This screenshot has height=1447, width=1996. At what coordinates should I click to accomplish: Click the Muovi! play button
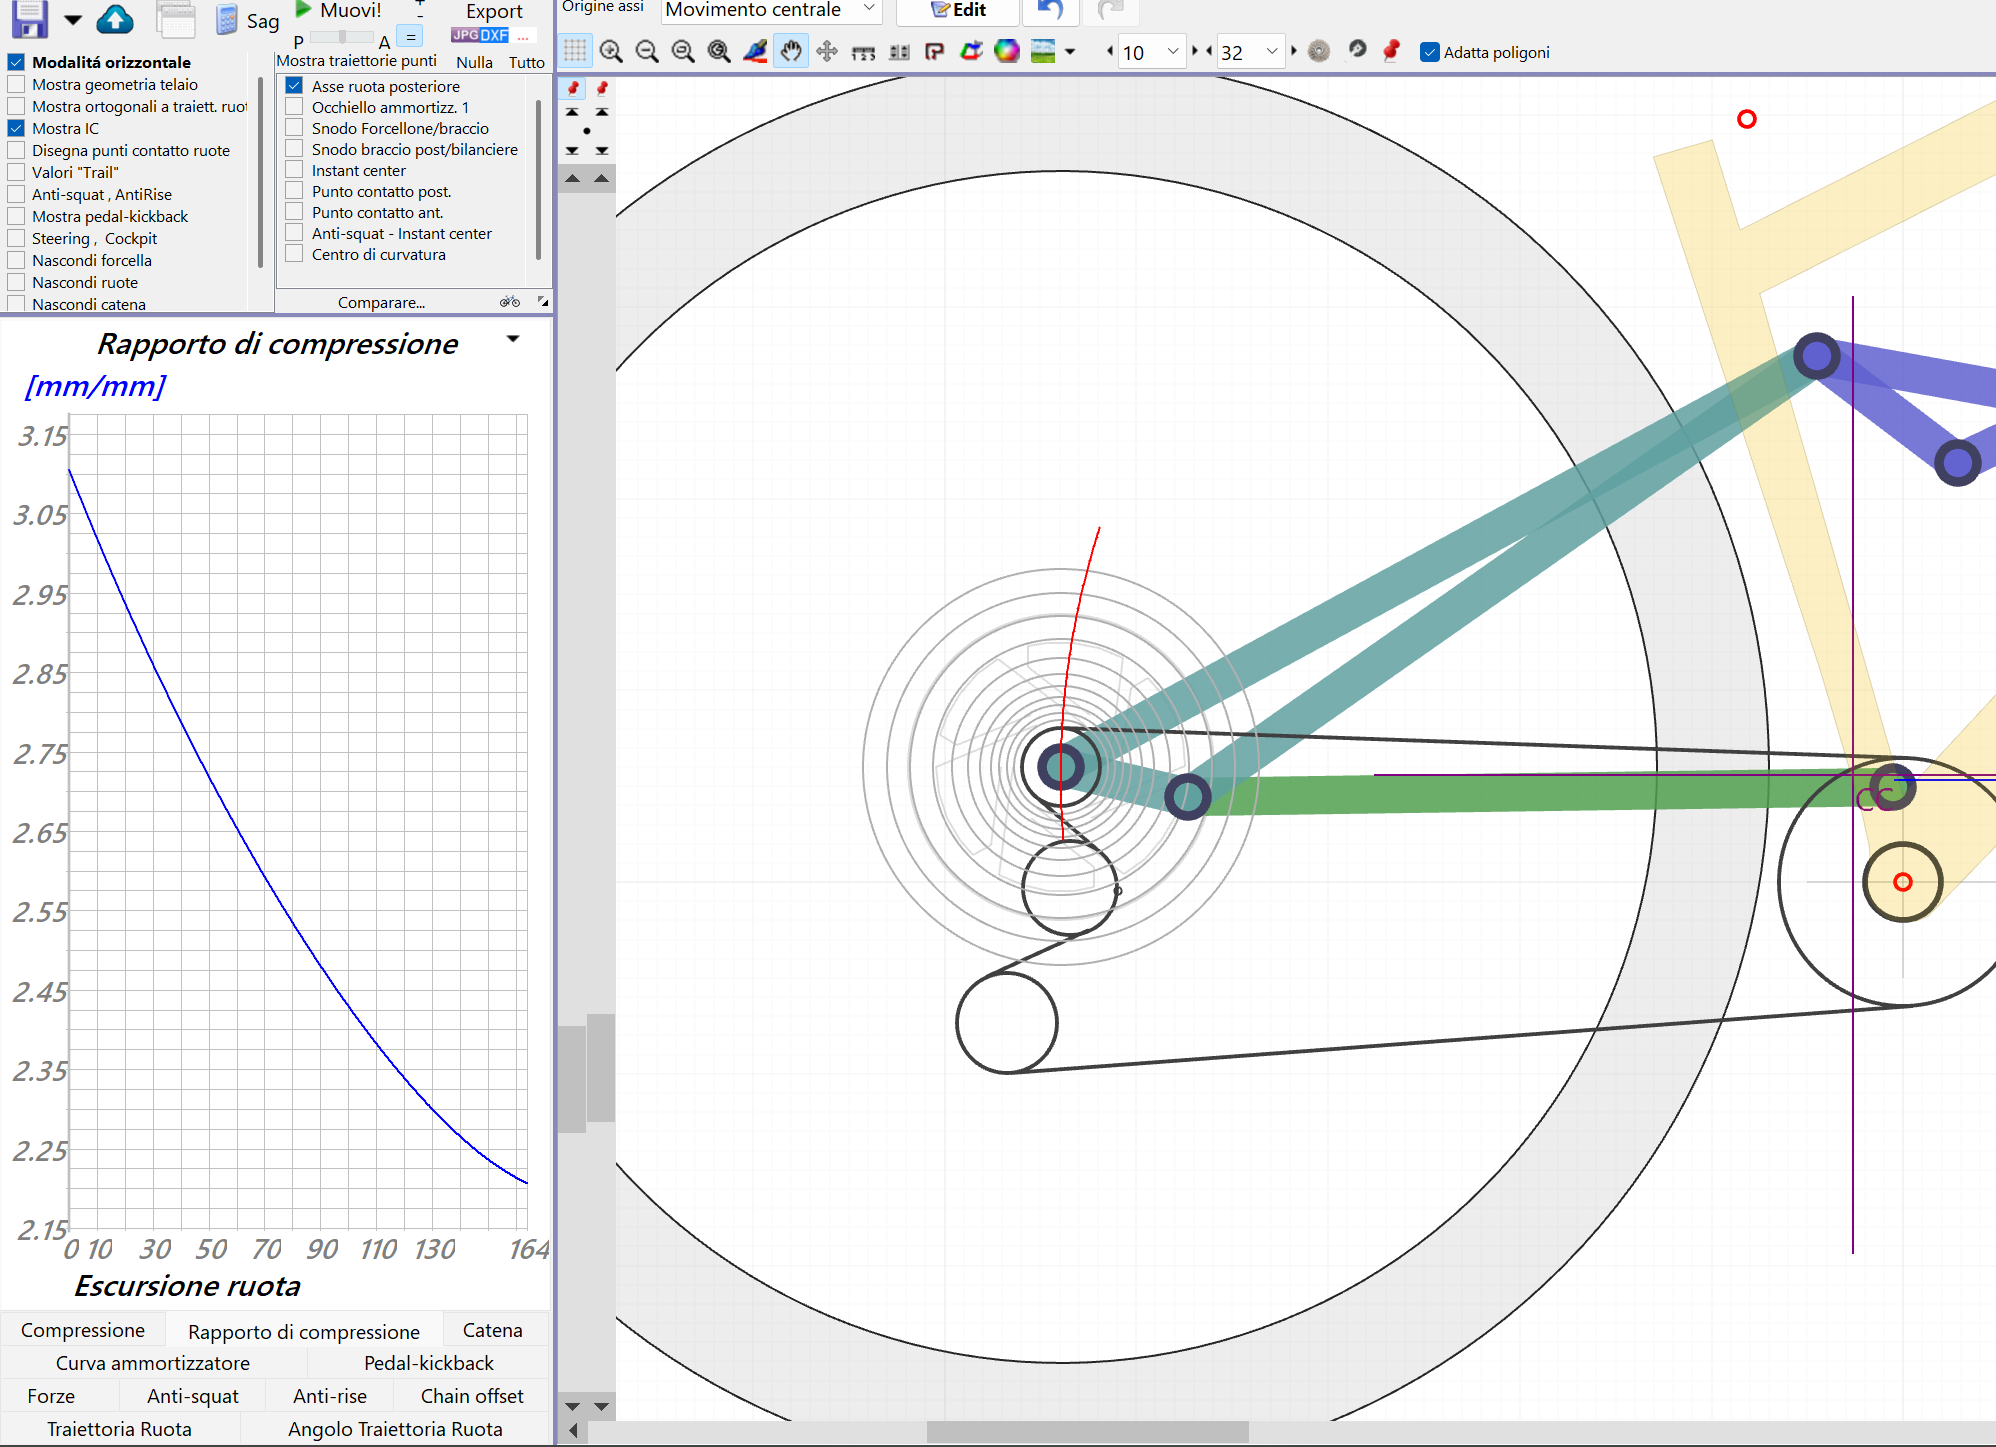[339, 11]
